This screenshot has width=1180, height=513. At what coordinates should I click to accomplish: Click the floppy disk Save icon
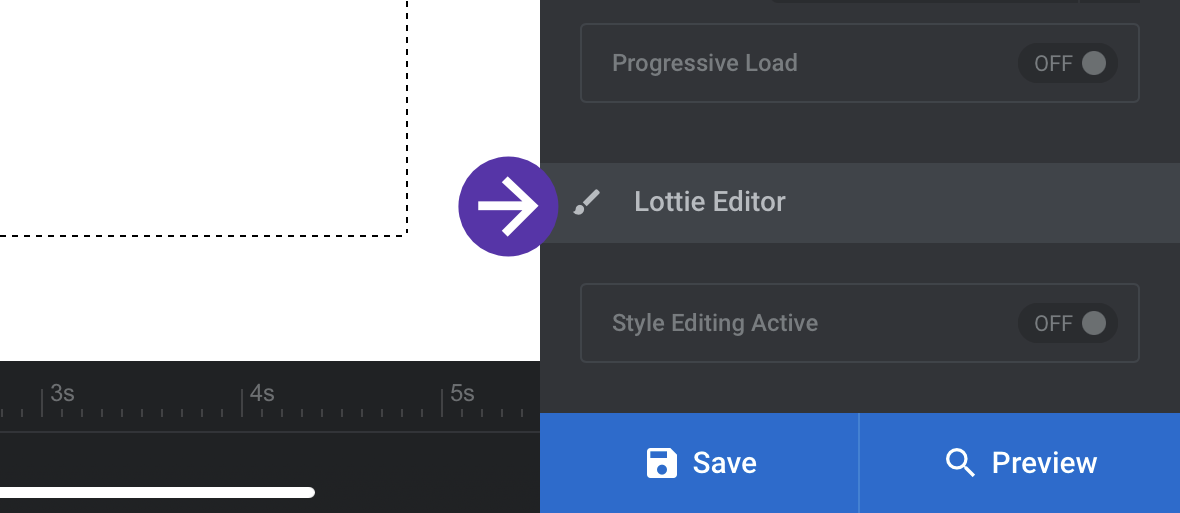(x=661, y=463)
